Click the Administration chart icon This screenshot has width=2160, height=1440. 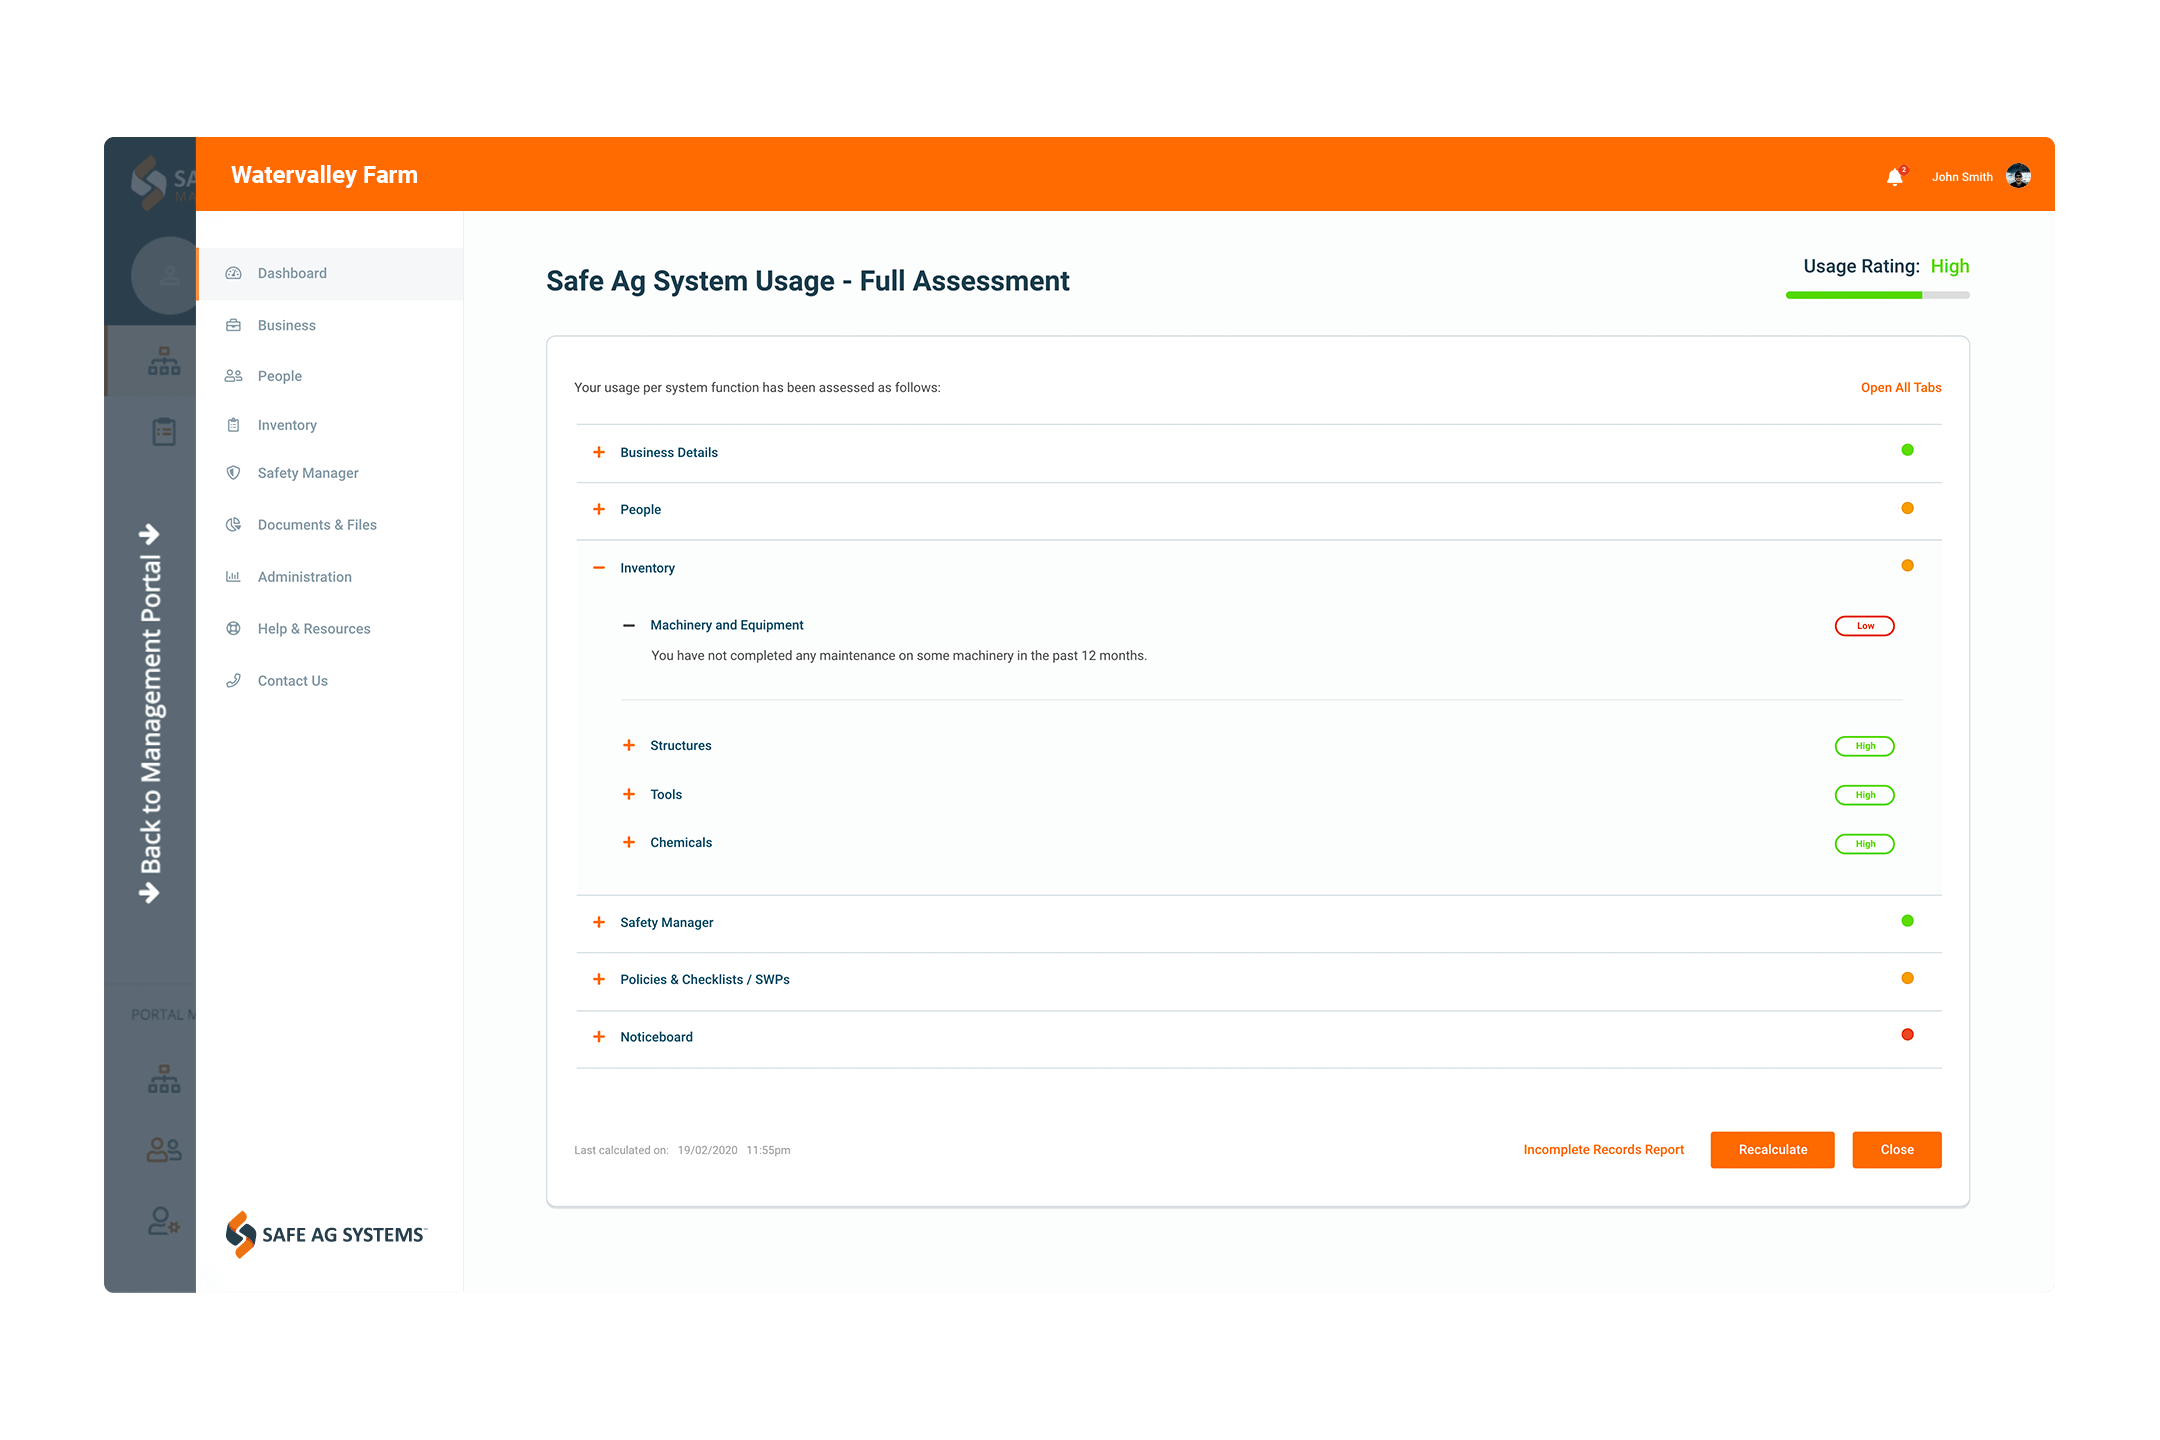pos(234,576)
